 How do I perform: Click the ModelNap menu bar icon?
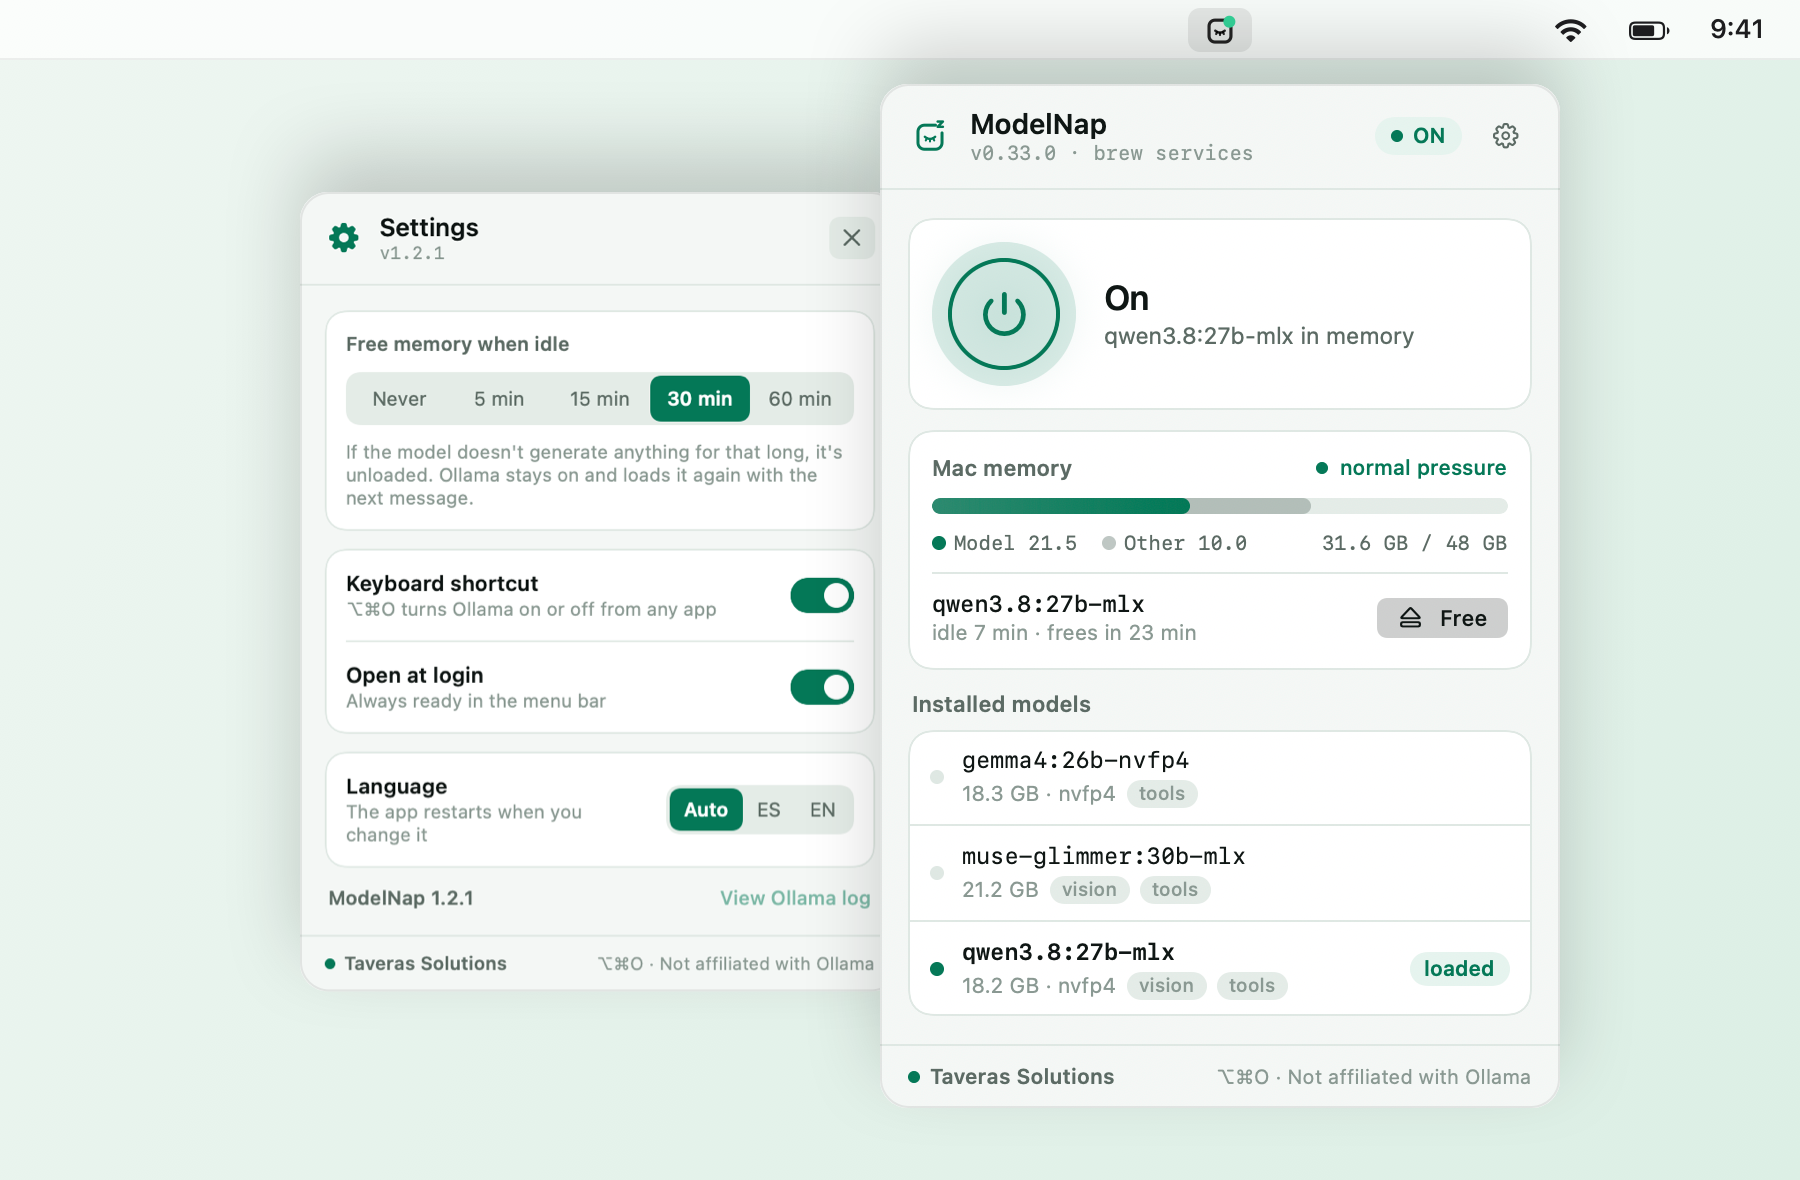point(1220,30)
